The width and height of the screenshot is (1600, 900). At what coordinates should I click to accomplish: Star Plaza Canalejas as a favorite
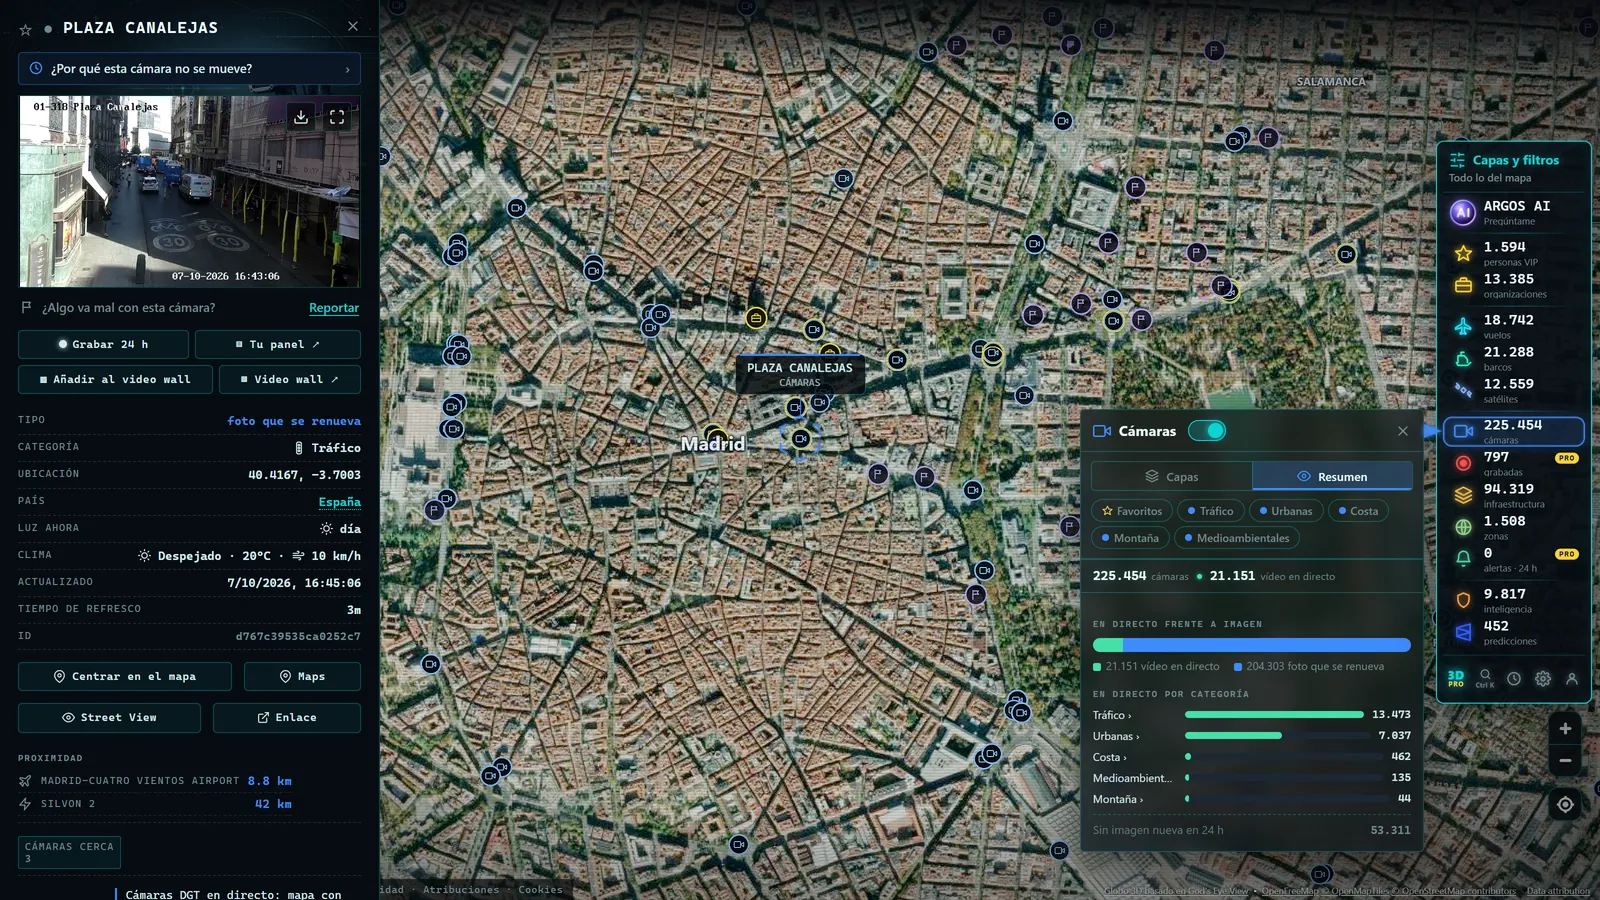26,29
